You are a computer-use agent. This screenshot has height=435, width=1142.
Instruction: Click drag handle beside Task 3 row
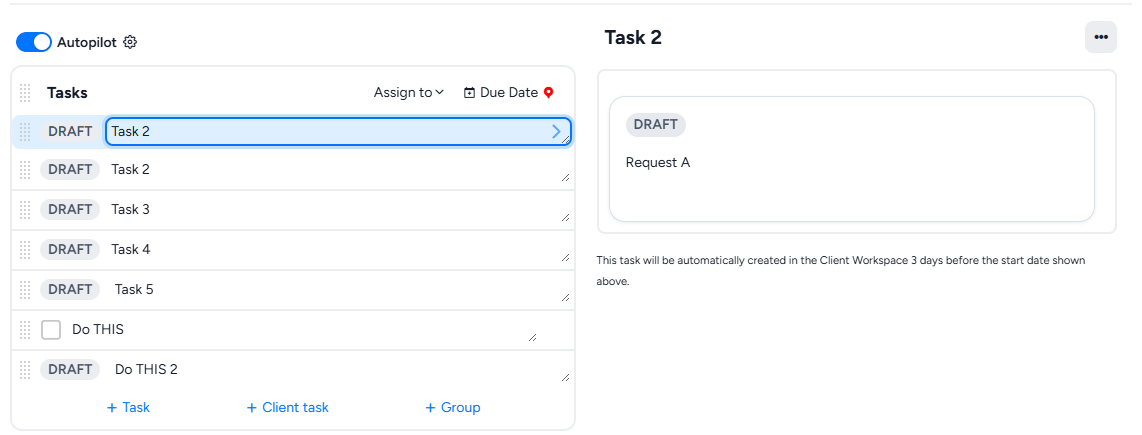click(26, 210)
